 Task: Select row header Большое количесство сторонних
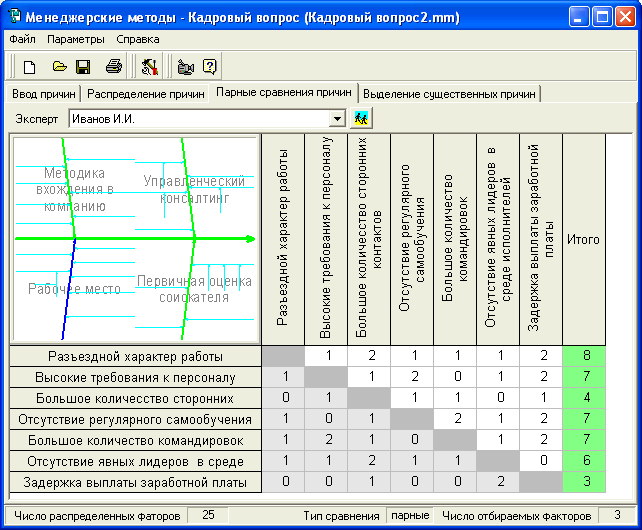coord(135,398)
